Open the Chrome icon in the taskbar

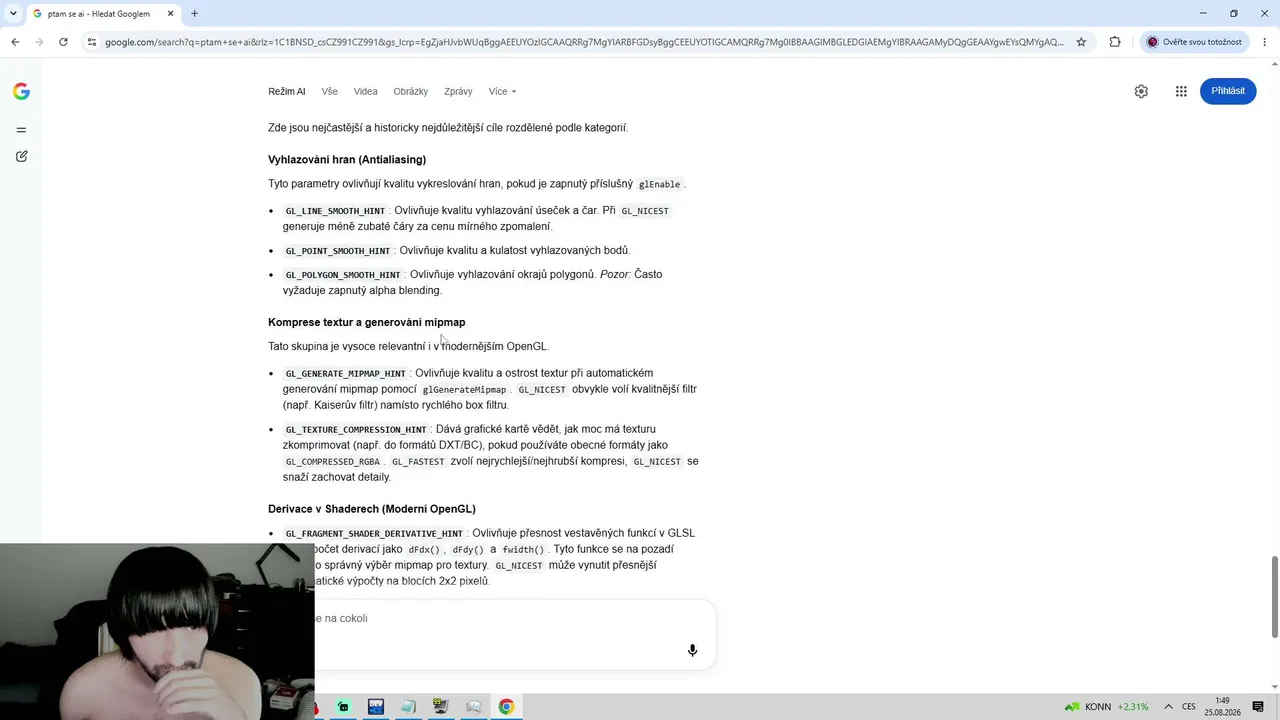click(x=506, y=707)
